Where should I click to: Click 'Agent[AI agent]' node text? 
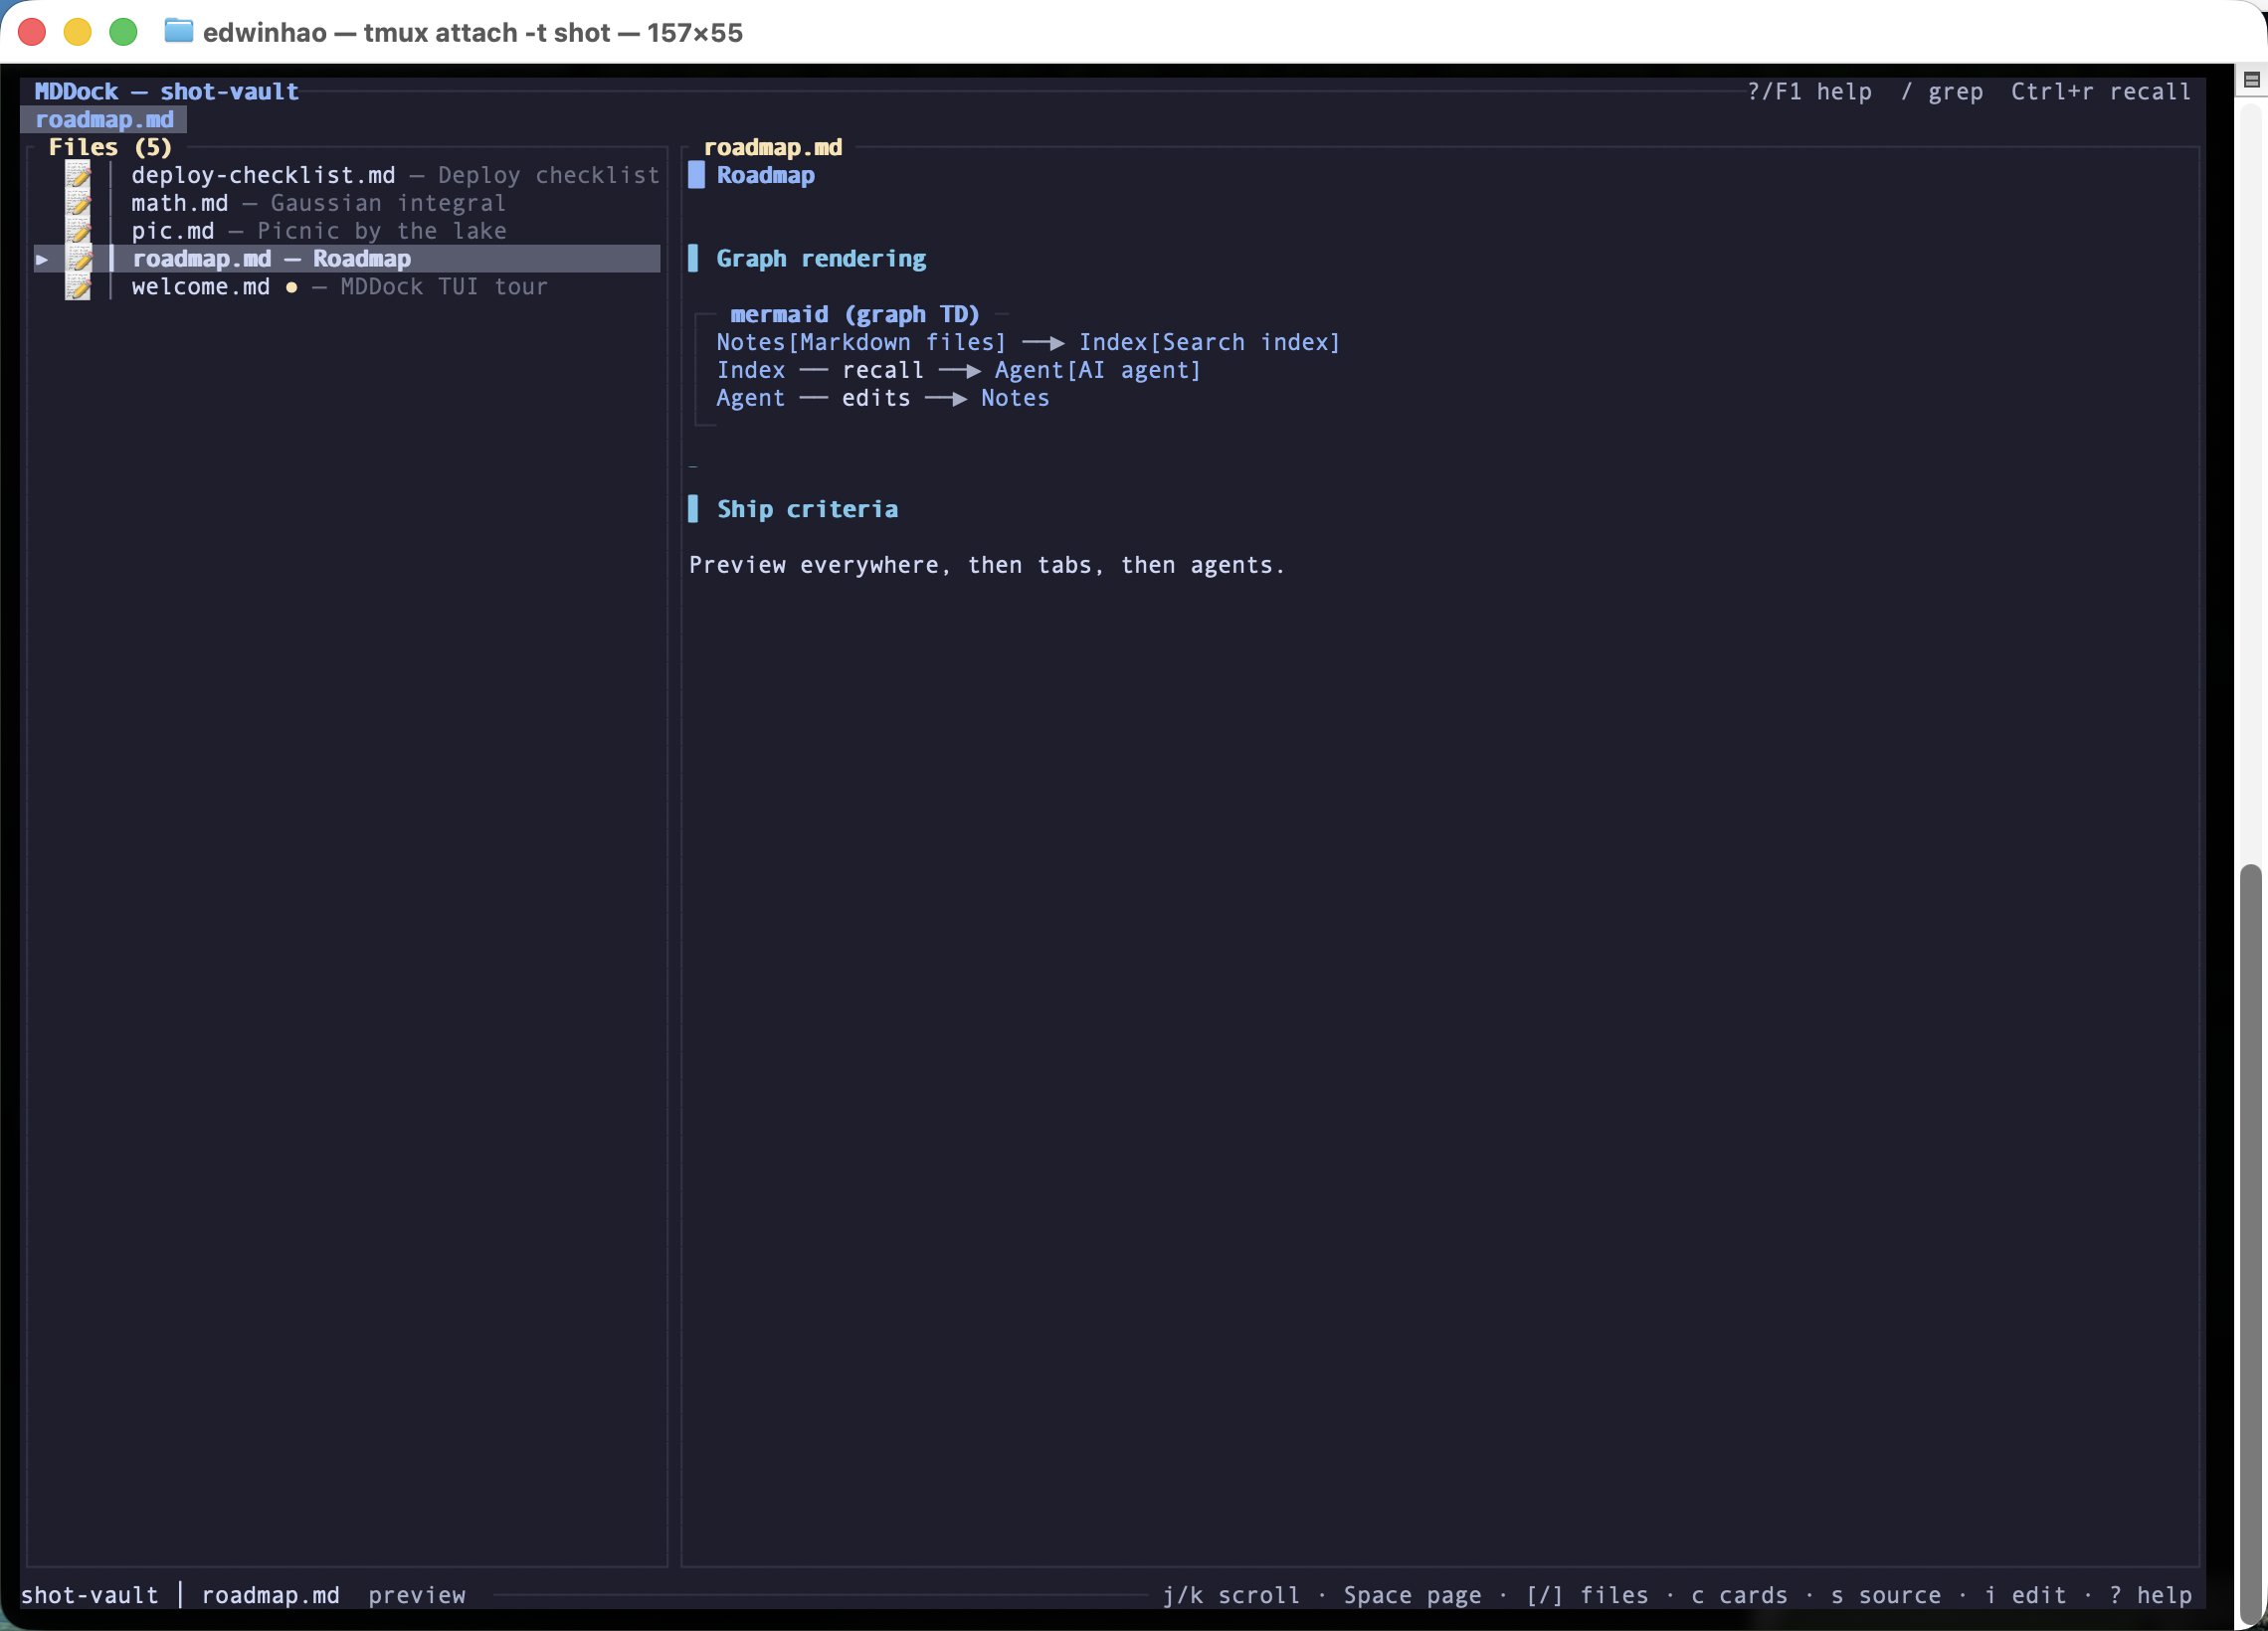(1097, 370)
